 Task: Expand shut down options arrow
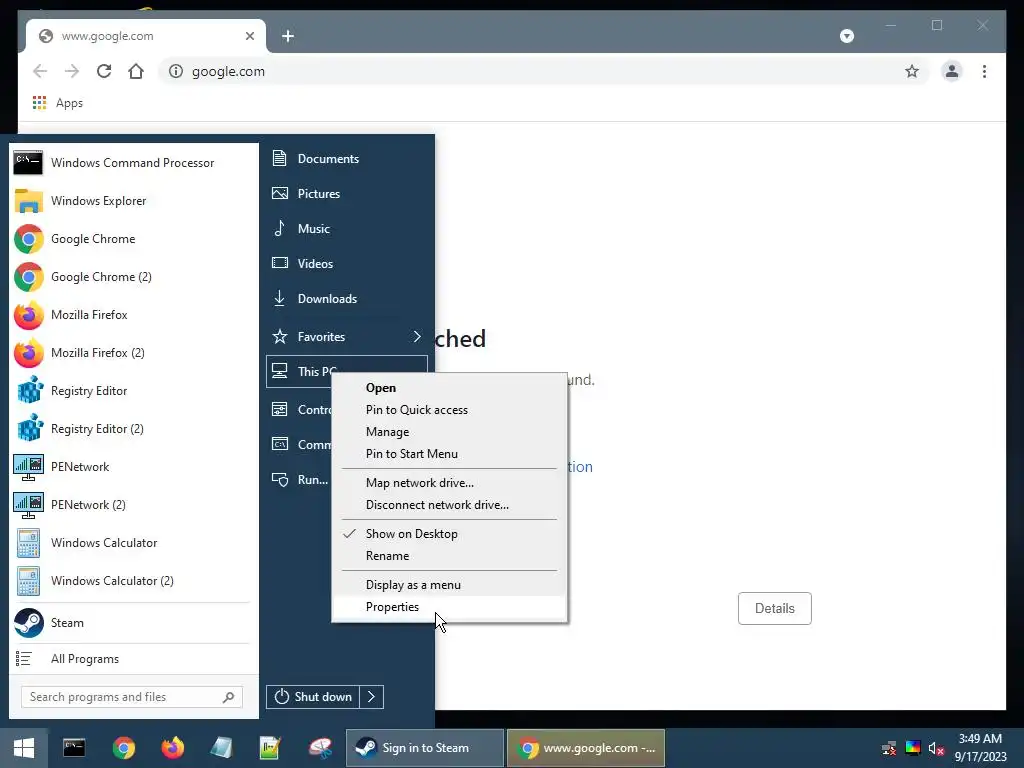tap(372, 697)
